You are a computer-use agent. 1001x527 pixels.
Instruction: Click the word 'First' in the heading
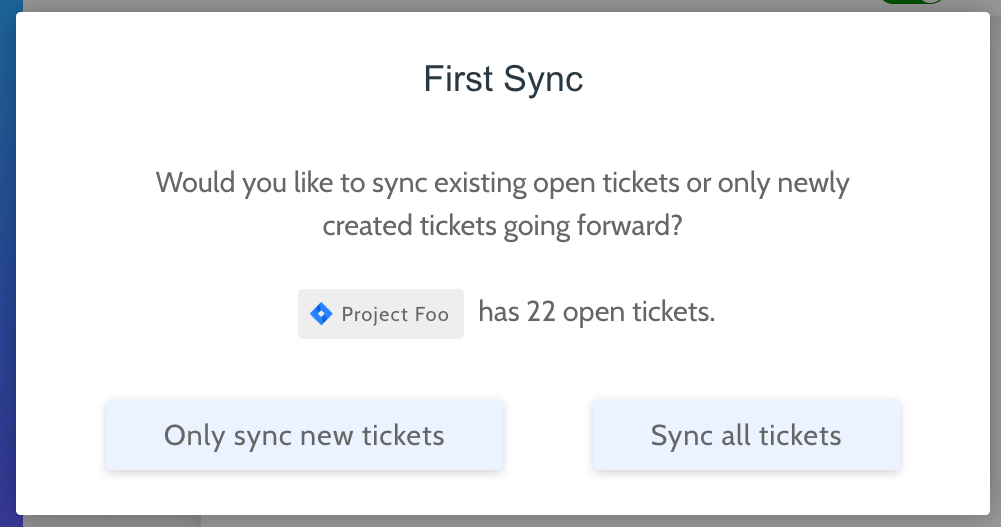click(458, 79)
